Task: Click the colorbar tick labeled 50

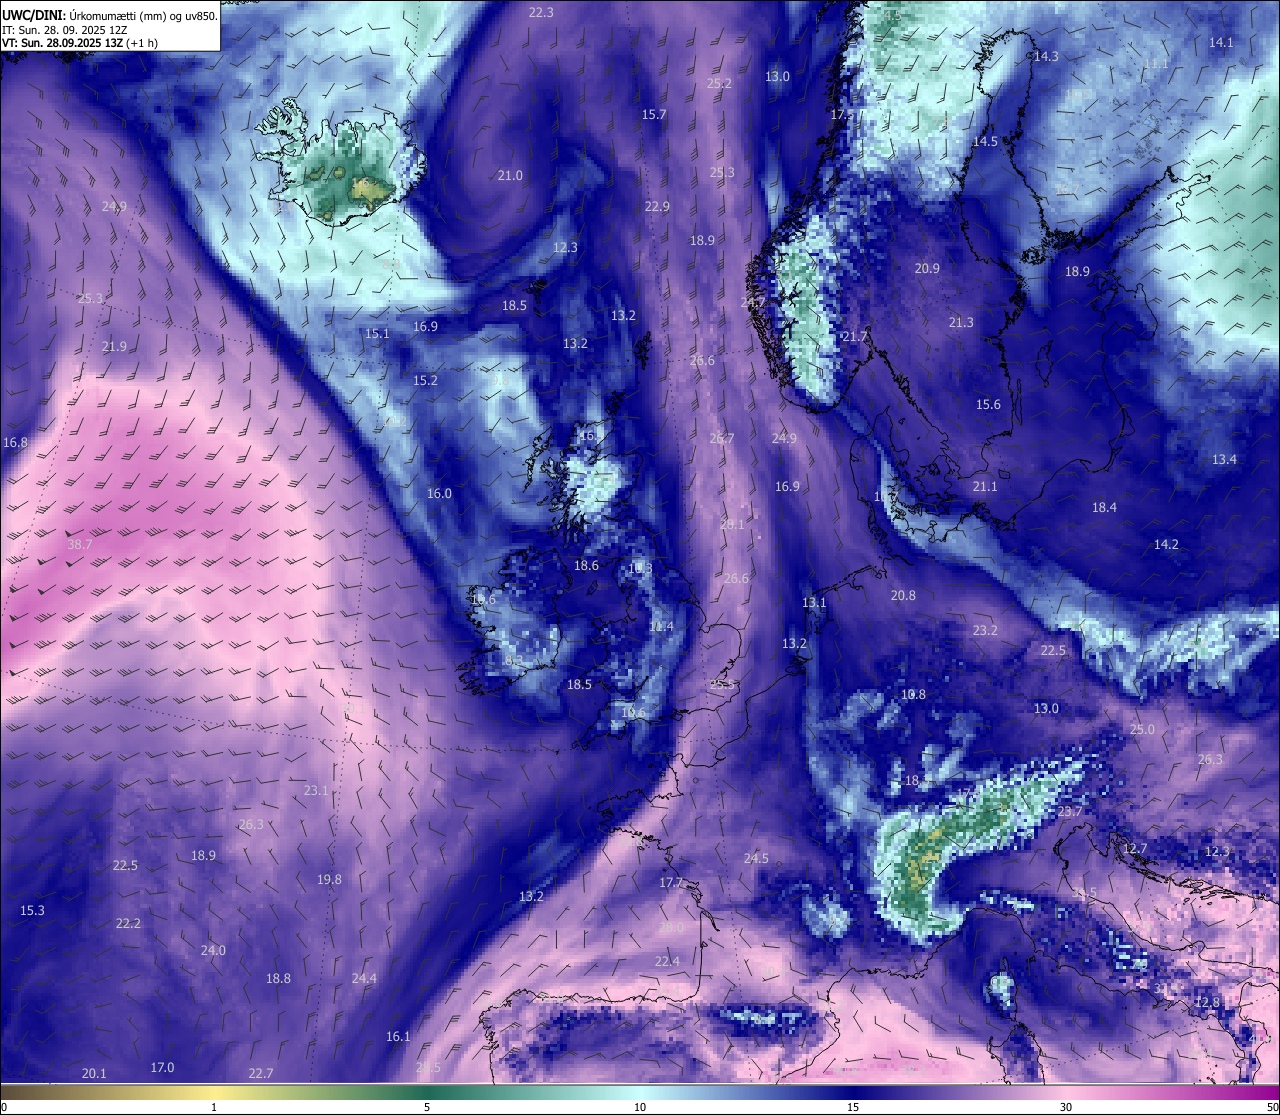Action: 1272,1107
